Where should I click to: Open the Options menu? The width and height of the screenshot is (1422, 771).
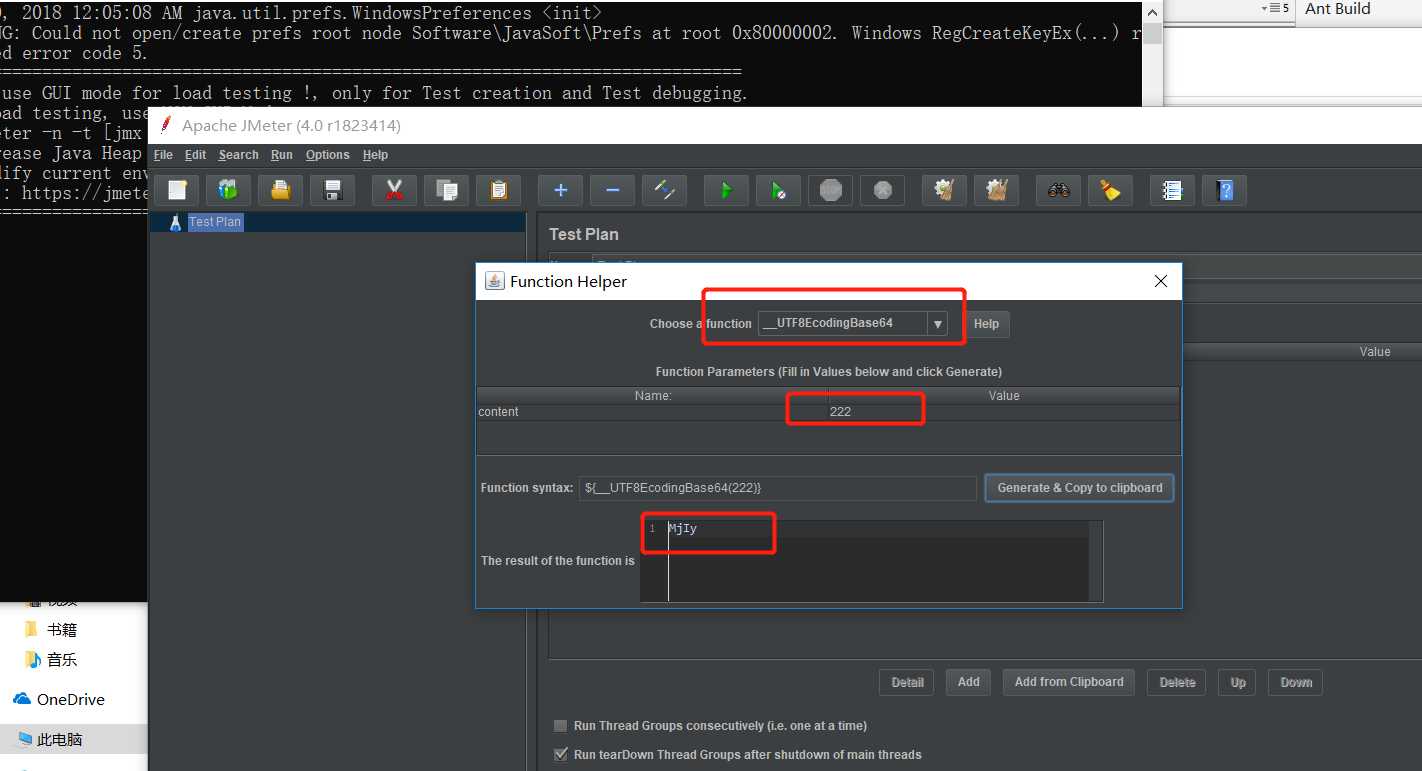(328, 155)
